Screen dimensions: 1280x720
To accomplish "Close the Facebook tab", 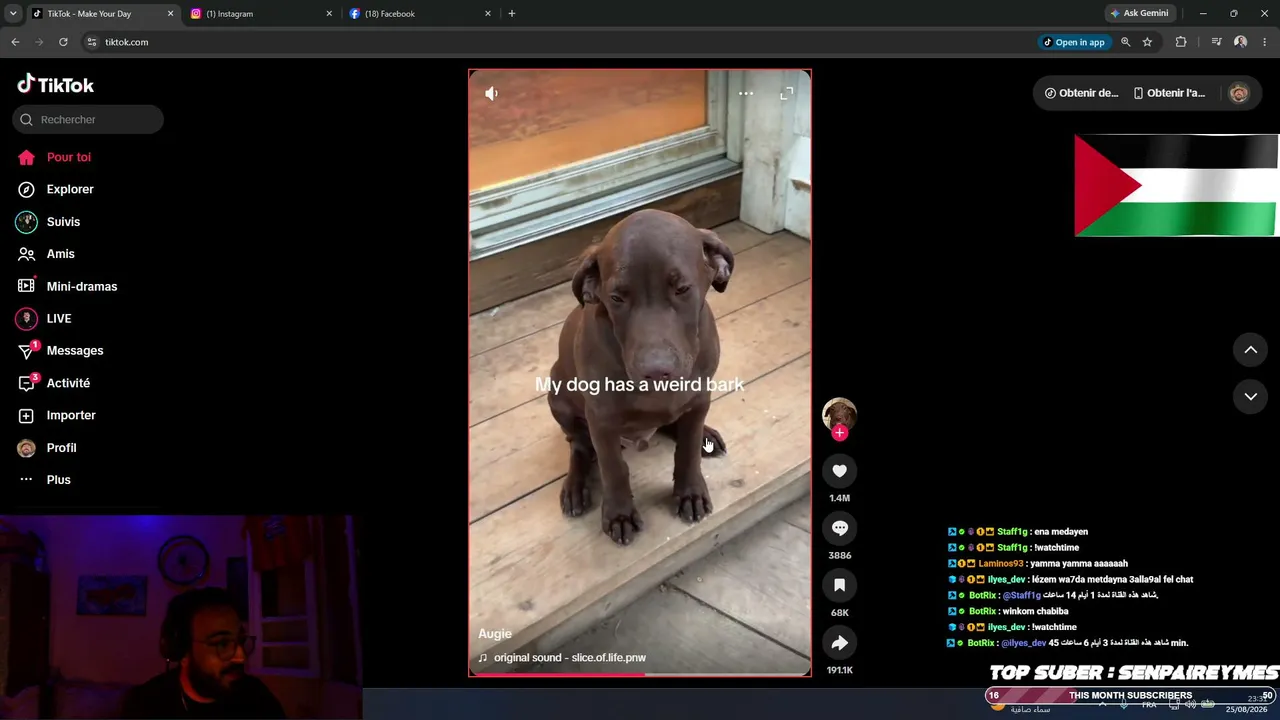I will point(488,14).
